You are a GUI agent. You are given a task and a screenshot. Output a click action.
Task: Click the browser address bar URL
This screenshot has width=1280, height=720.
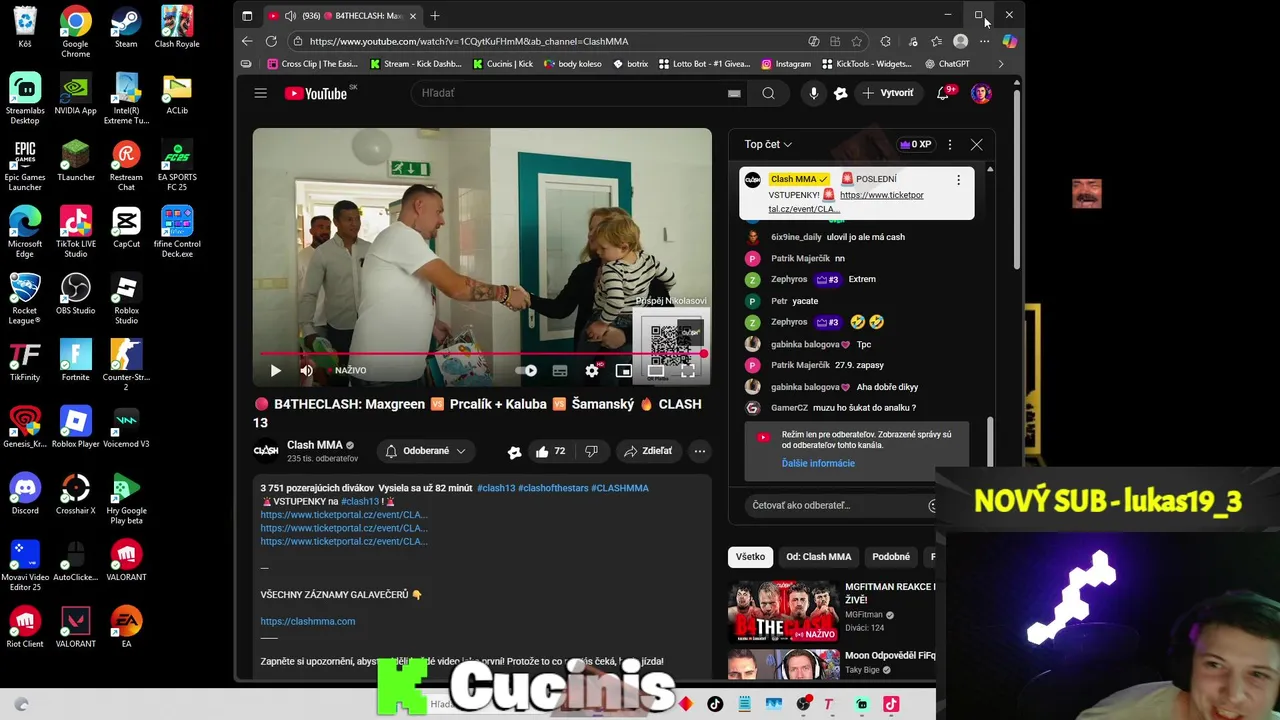pos(469,41)
